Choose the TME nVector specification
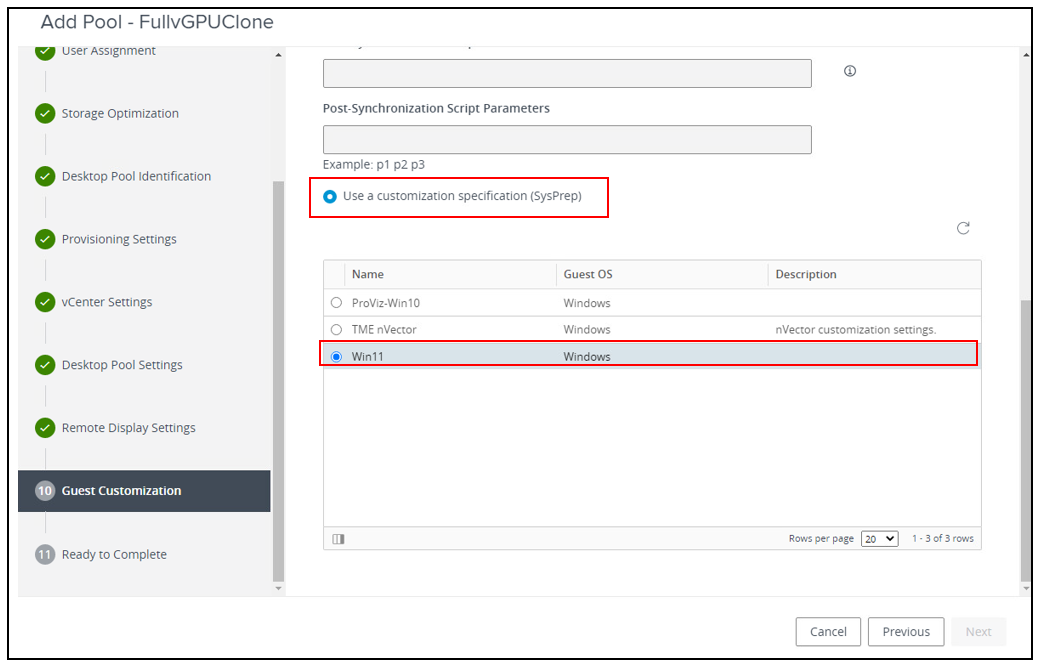 336,329
